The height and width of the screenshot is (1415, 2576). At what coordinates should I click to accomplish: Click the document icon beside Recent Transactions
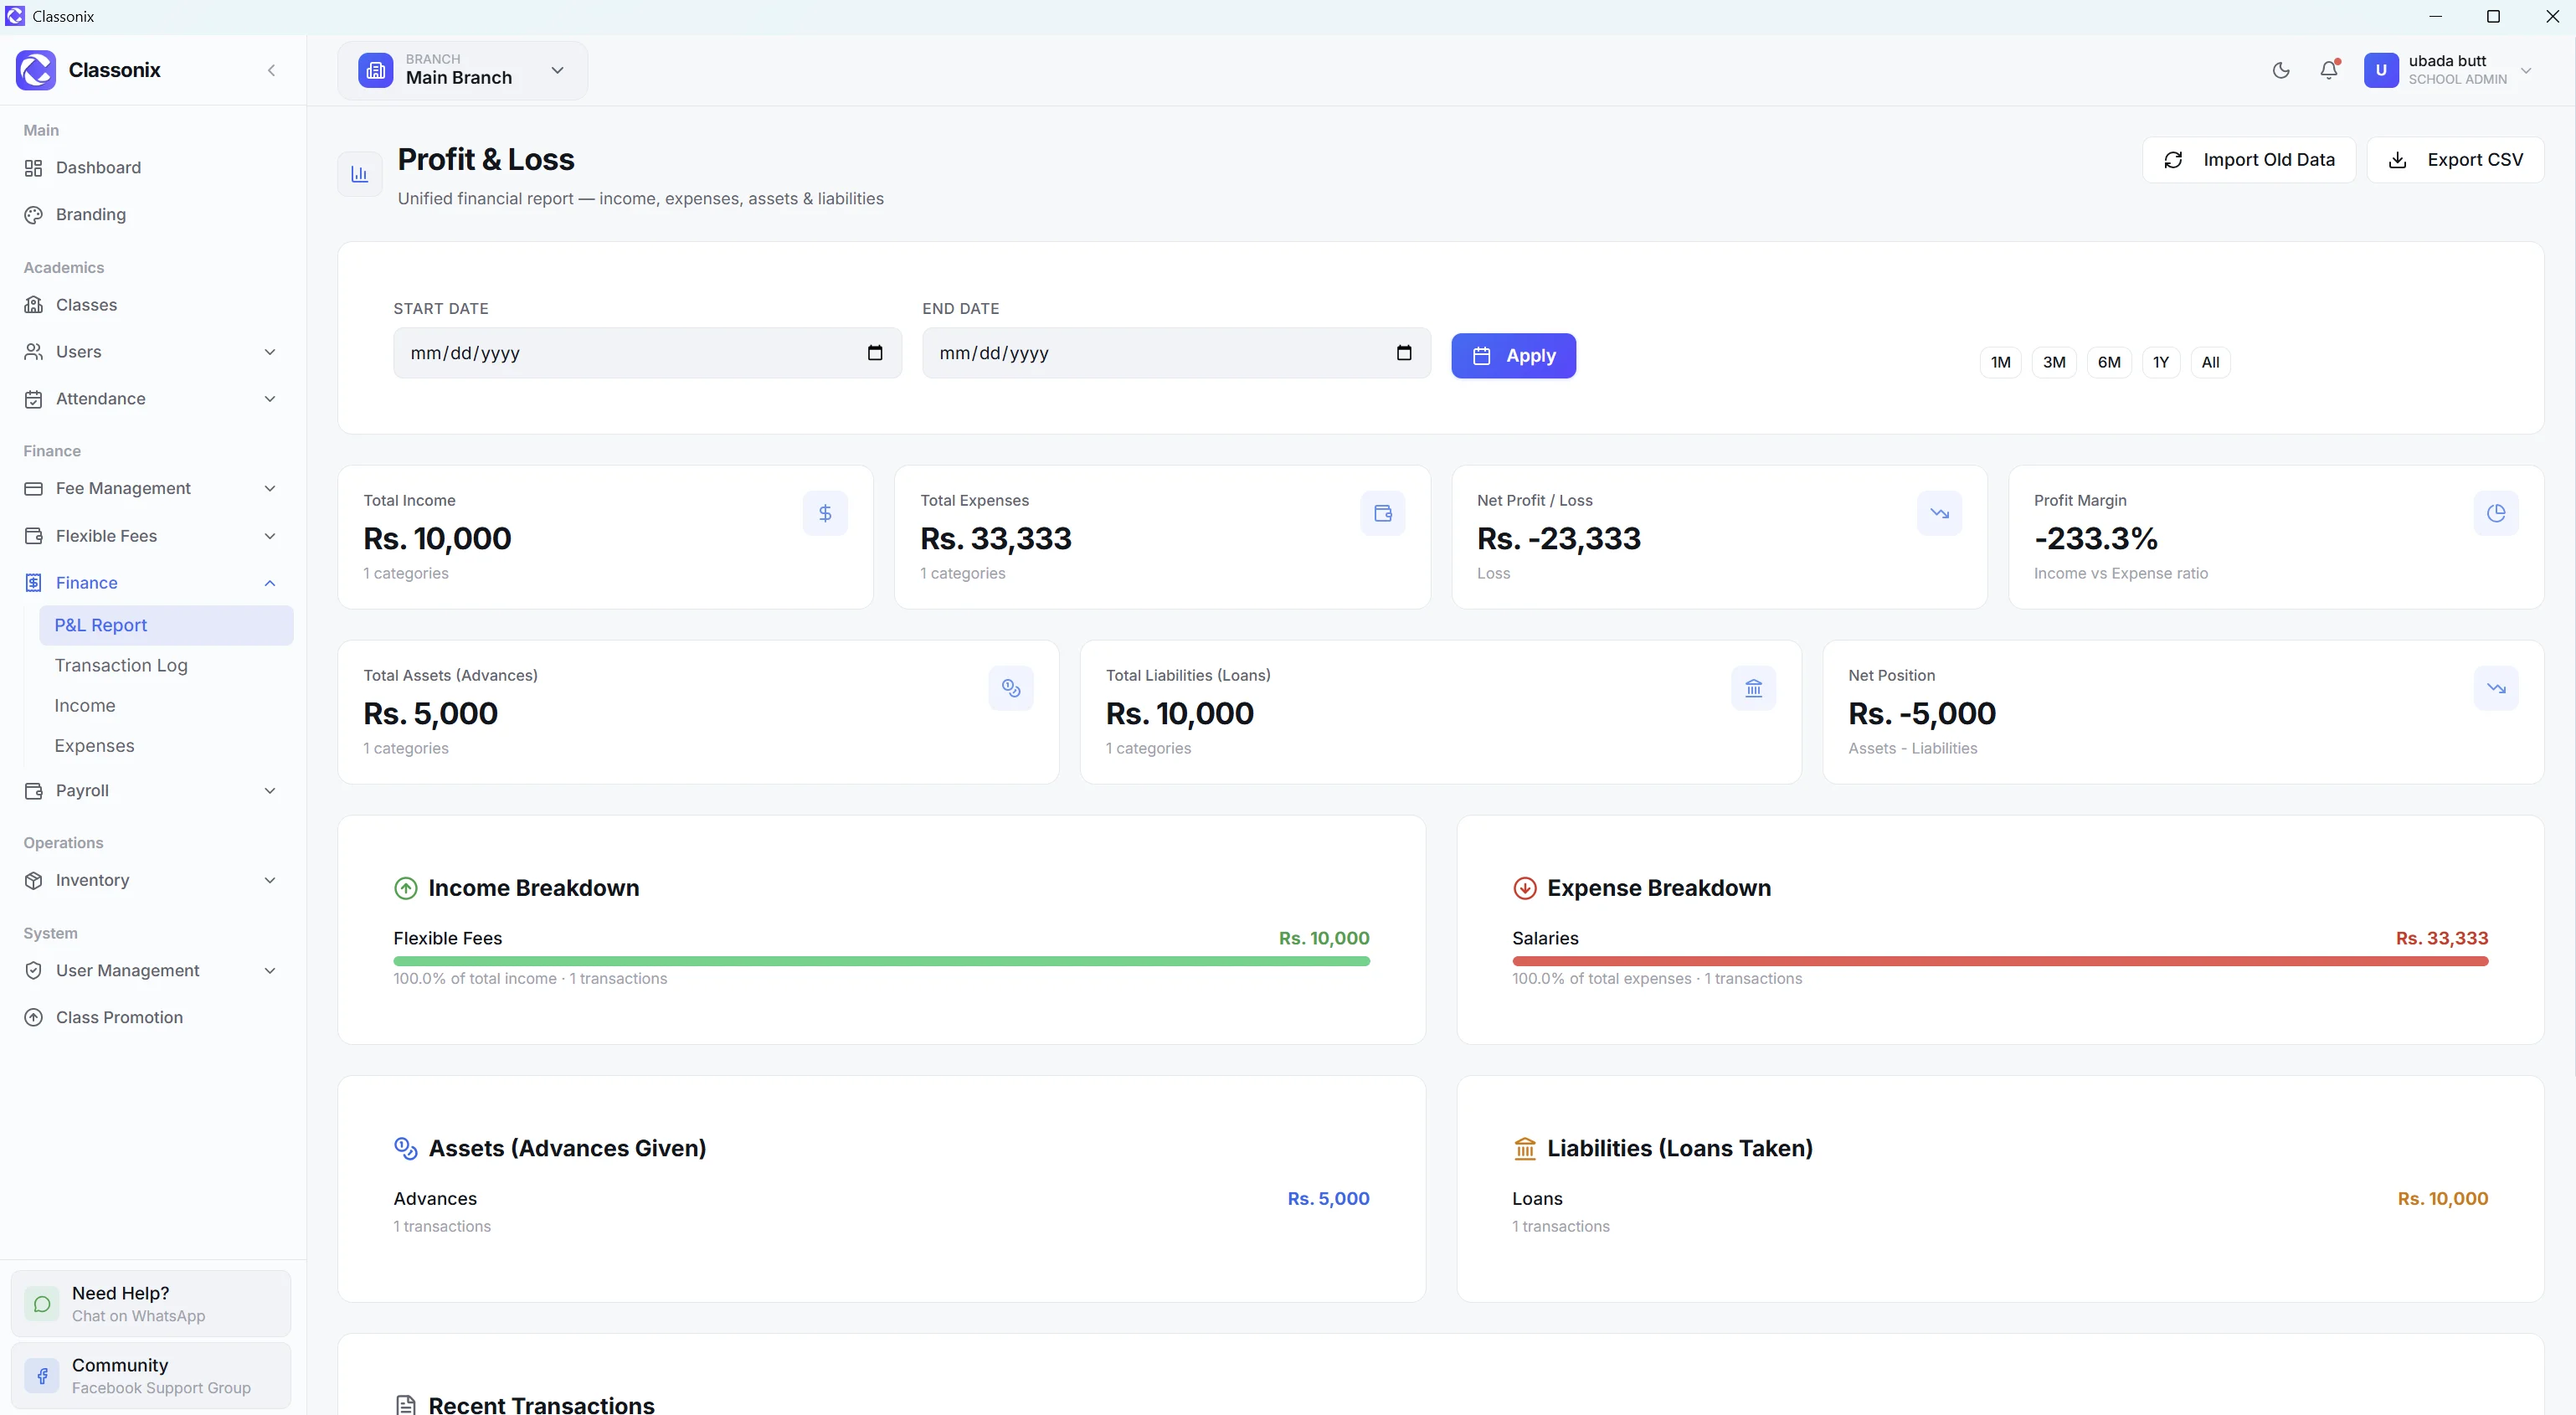click(405, 1405)
